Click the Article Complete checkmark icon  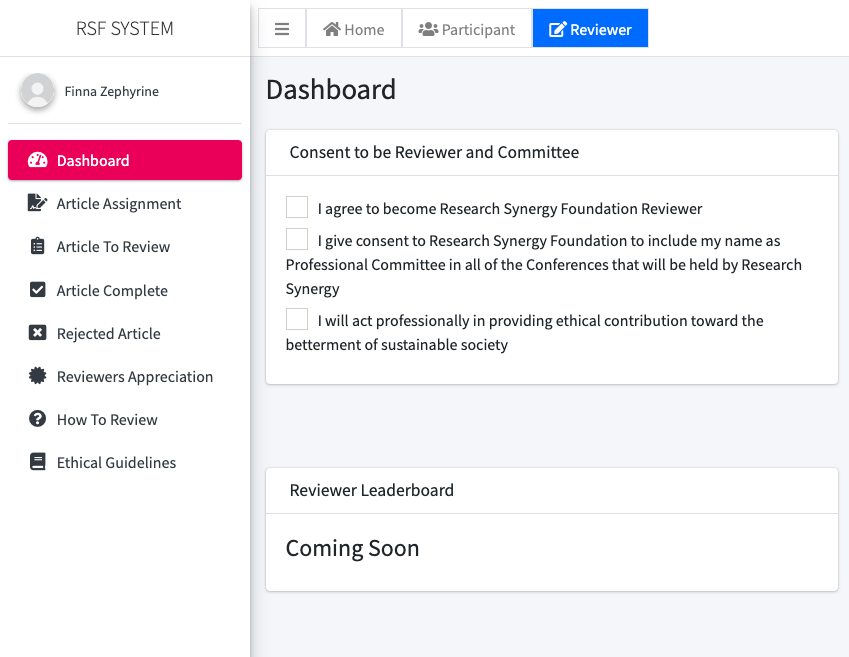click(x=37, y=290)
